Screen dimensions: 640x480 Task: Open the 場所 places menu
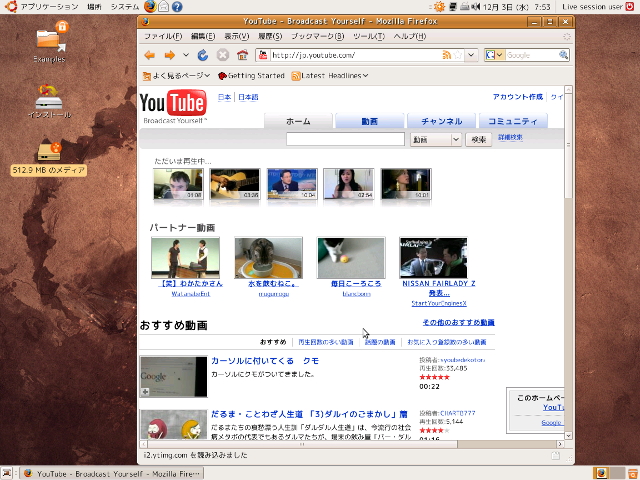pos(94,7)
